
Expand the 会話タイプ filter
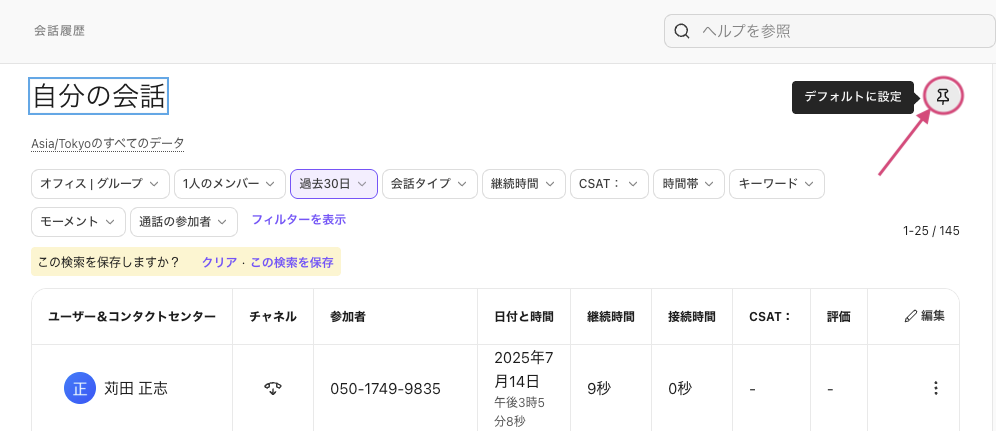[429, 184]
